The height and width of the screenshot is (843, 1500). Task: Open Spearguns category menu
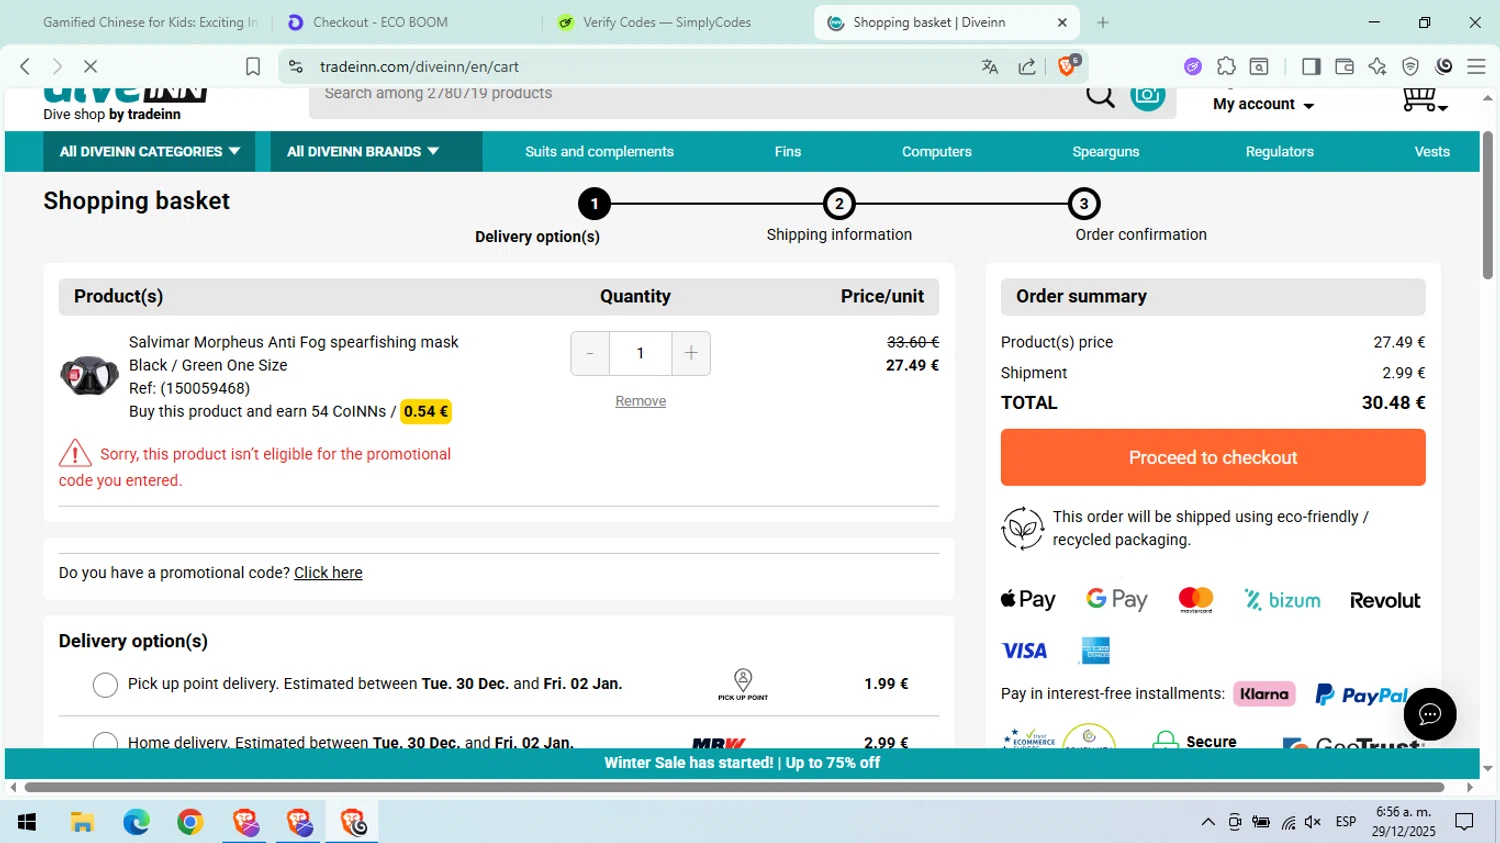(1106, 152)
